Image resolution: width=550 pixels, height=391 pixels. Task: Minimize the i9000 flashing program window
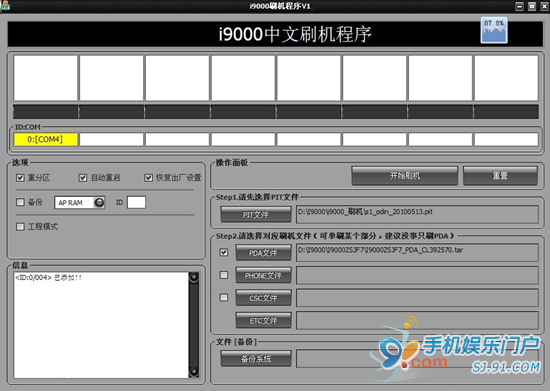519,6
